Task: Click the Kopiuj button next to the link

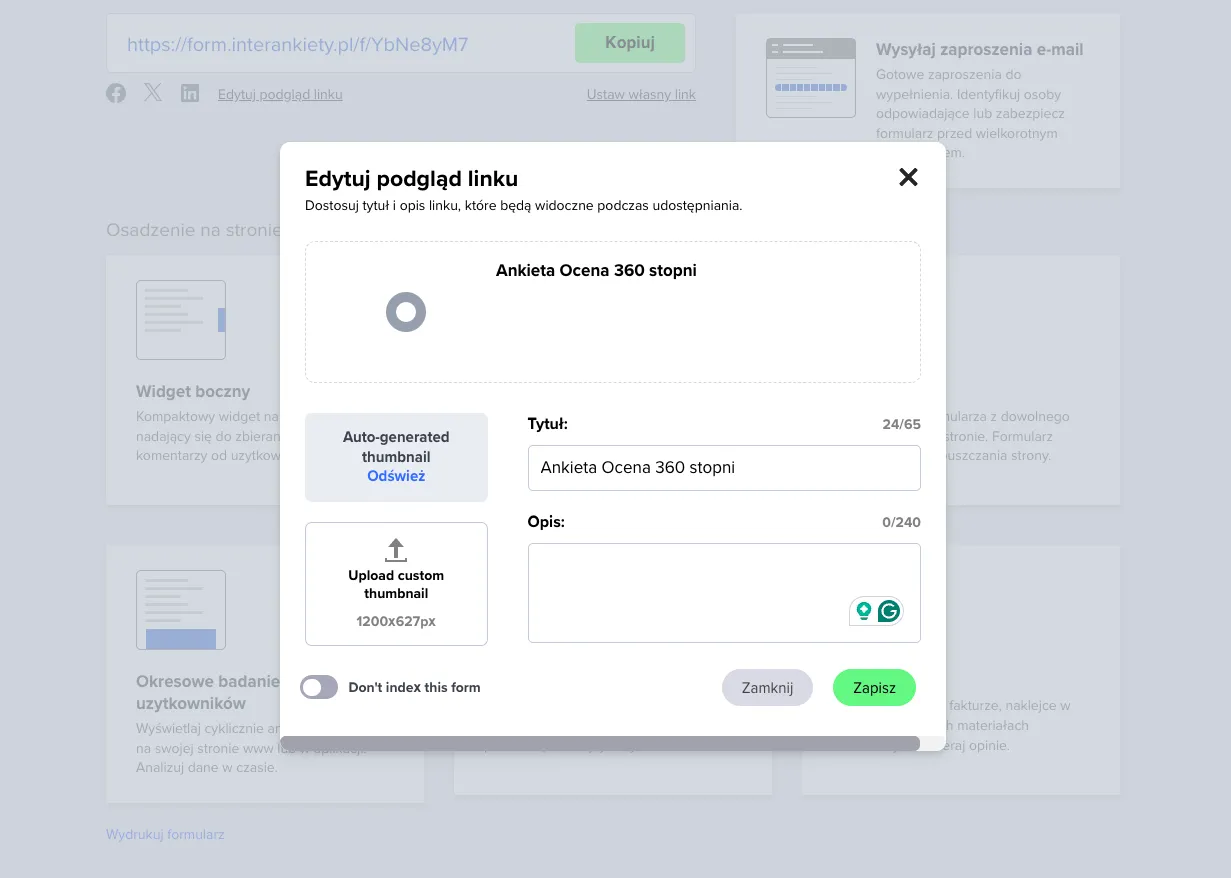Action: (630, 43)
